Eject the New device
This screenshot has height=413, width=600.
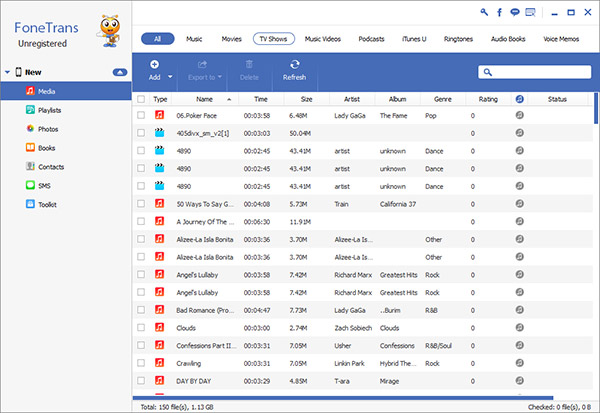pos(119,72)
